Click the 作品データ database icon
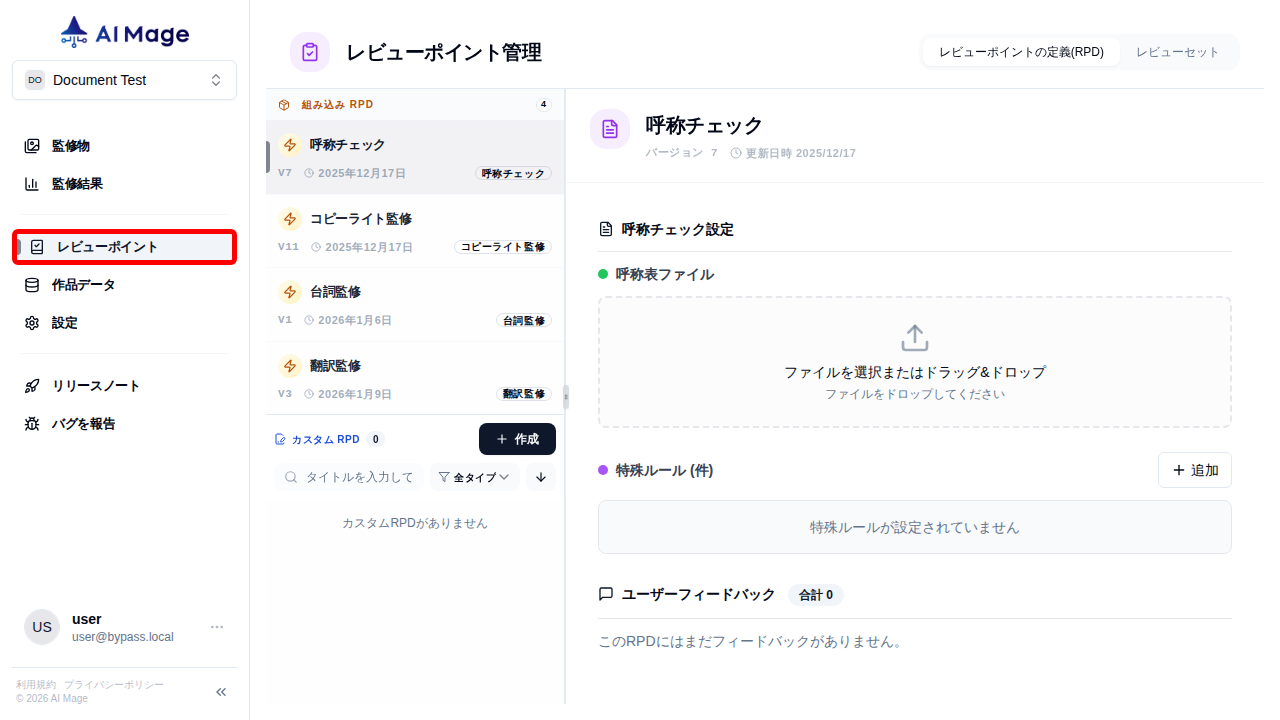 pyautogui.click(x=32, y=284)
